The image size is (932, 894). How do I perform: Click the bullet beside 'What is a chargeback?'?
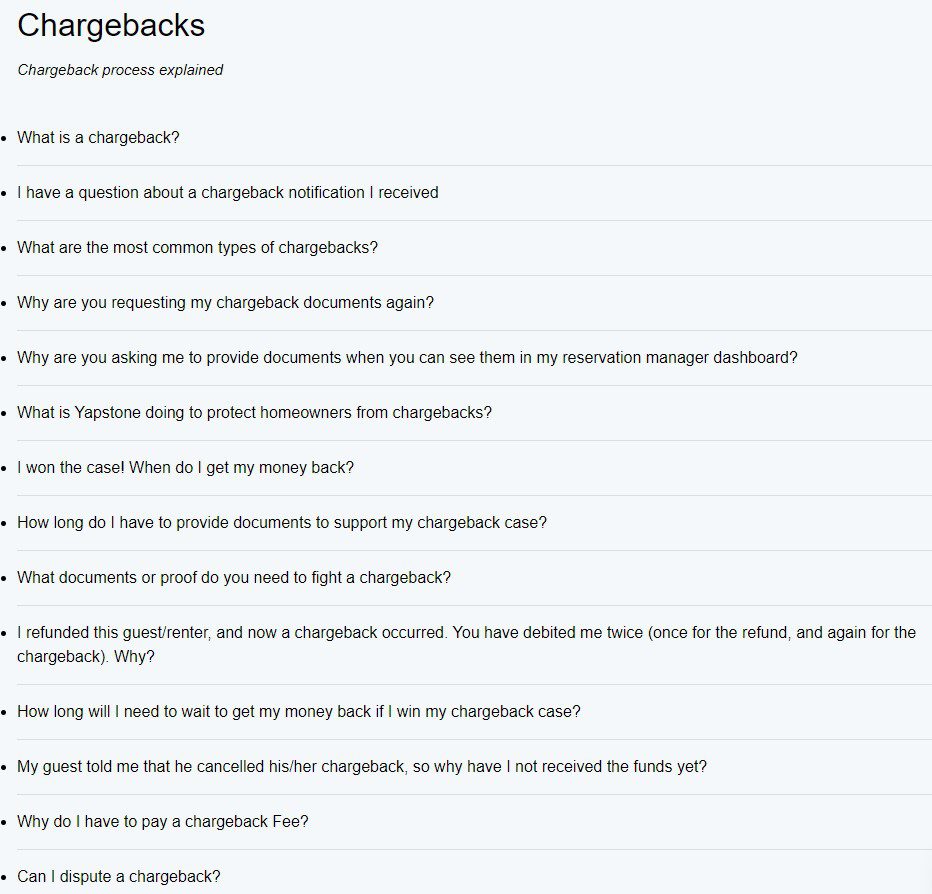coord(5,139)
